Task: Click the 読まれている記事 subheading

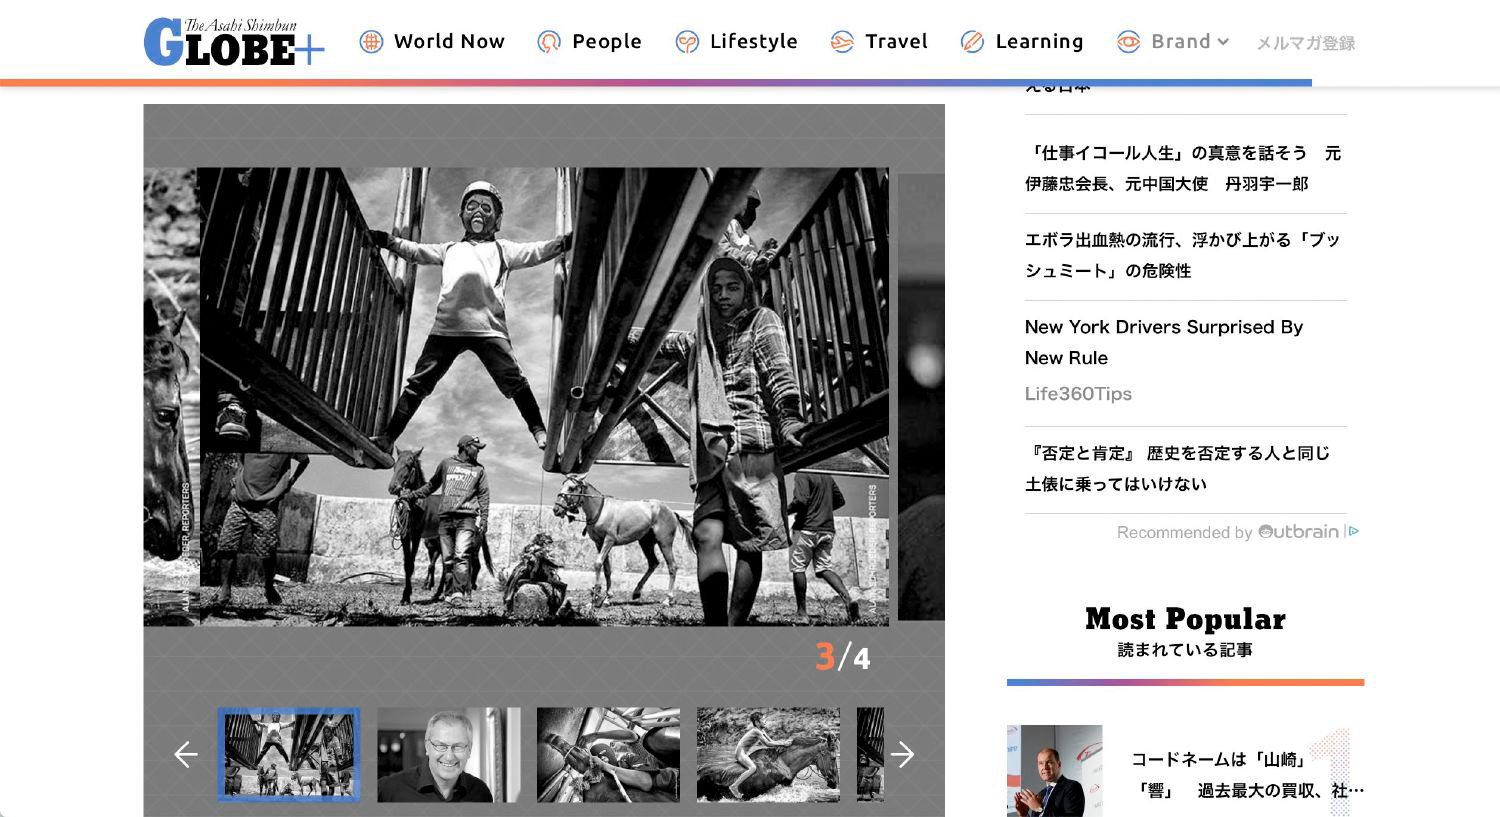Action: click(x=1185, y=650)
